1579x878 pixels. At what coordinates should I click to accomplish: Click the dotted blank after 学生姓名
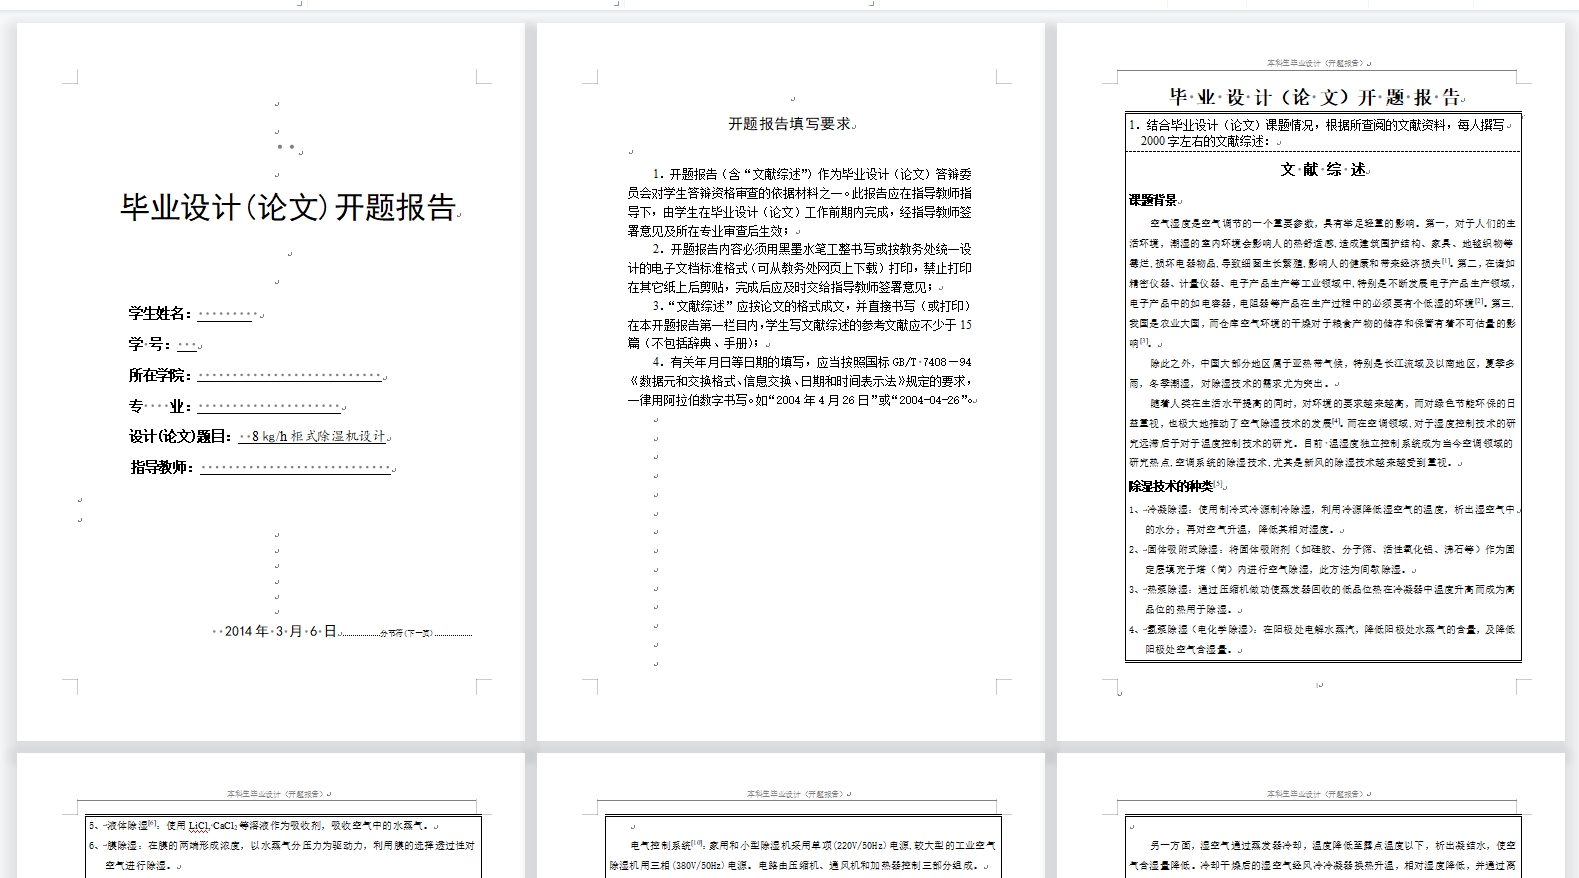pos(228,315)
